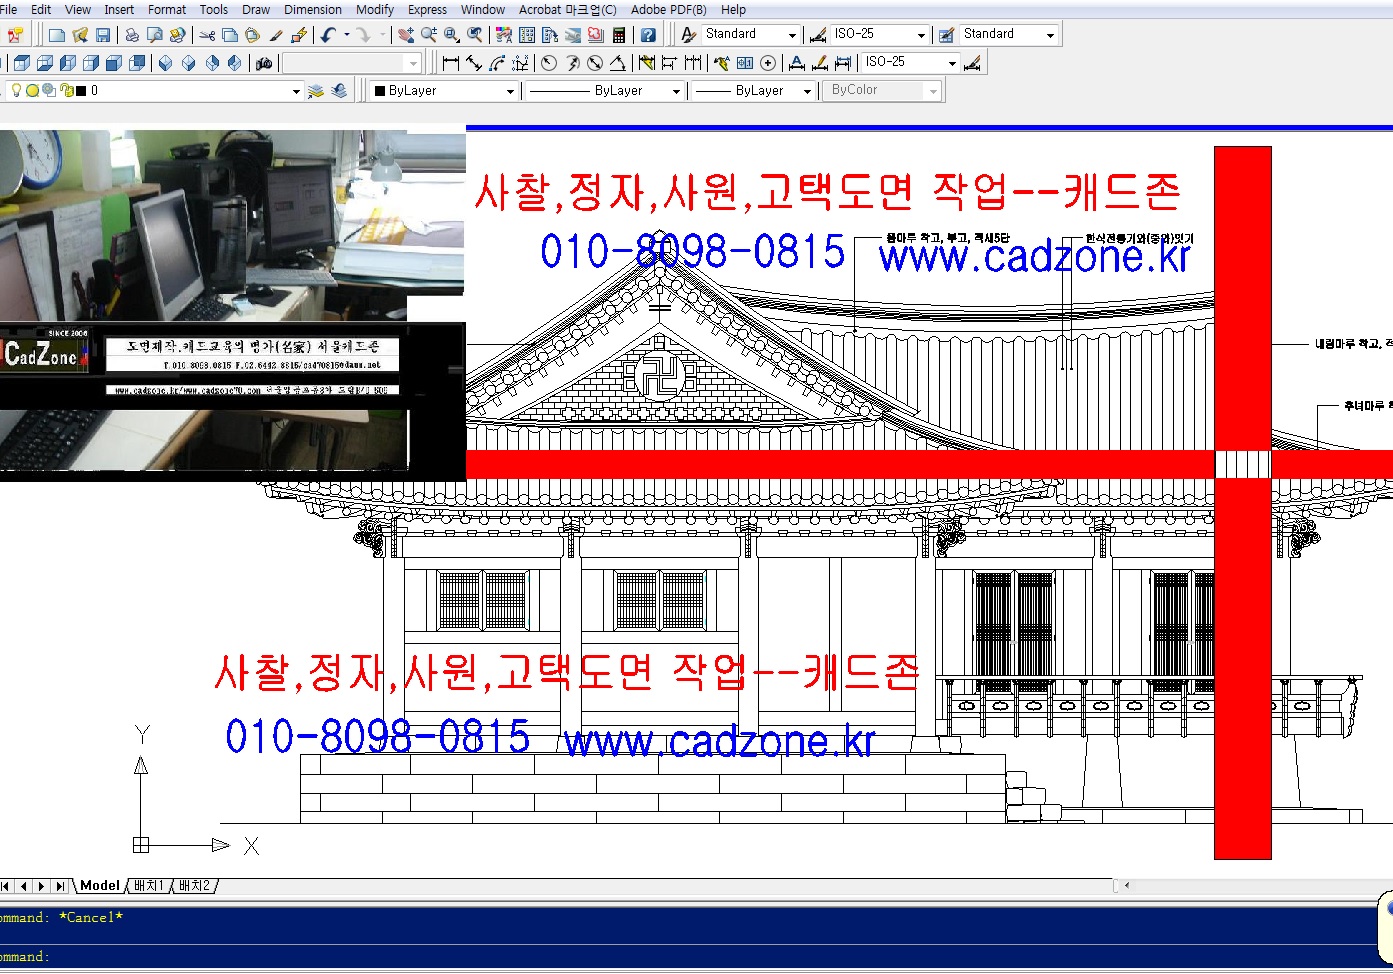The width and height of the screenshot is (1393, 974).
Task: Open the Insert menu
Action: coord(119,9)
